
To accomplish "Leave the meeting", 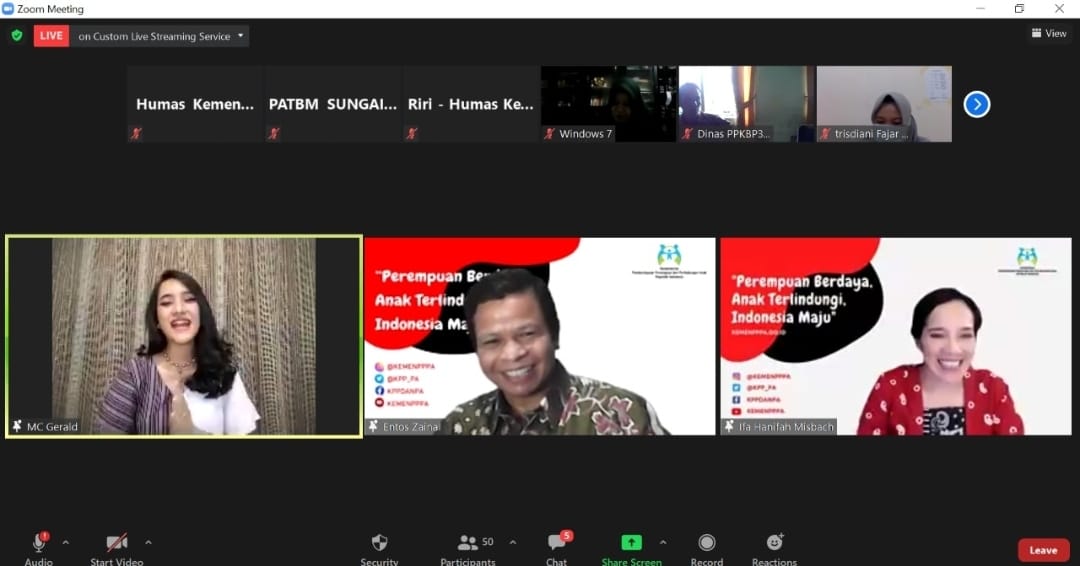I will [x=1043, y=550].
